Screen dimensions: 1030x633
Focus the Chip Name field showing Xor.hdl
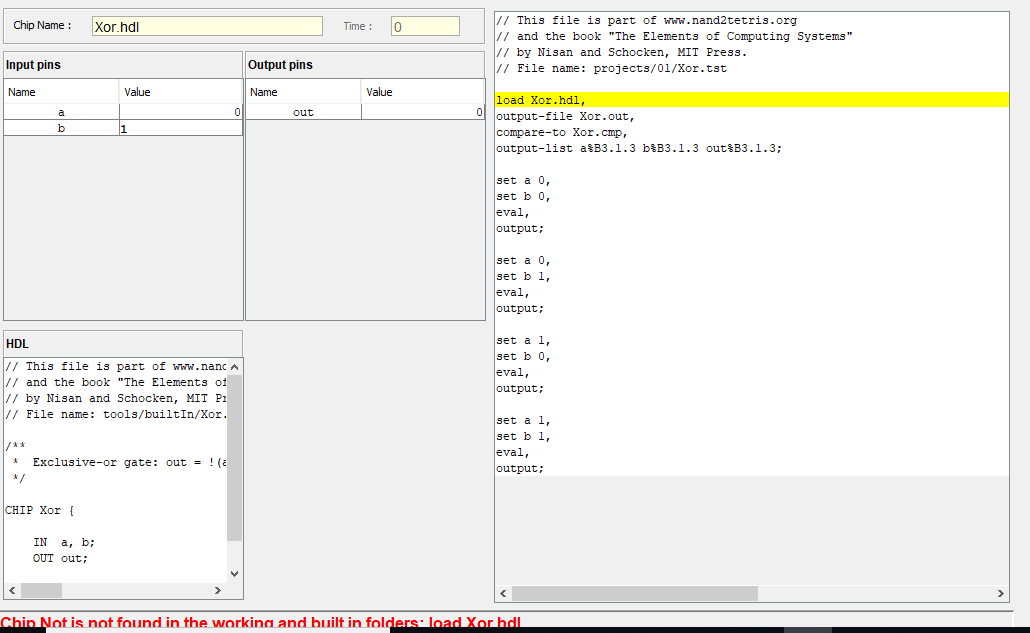click(207, 27)
